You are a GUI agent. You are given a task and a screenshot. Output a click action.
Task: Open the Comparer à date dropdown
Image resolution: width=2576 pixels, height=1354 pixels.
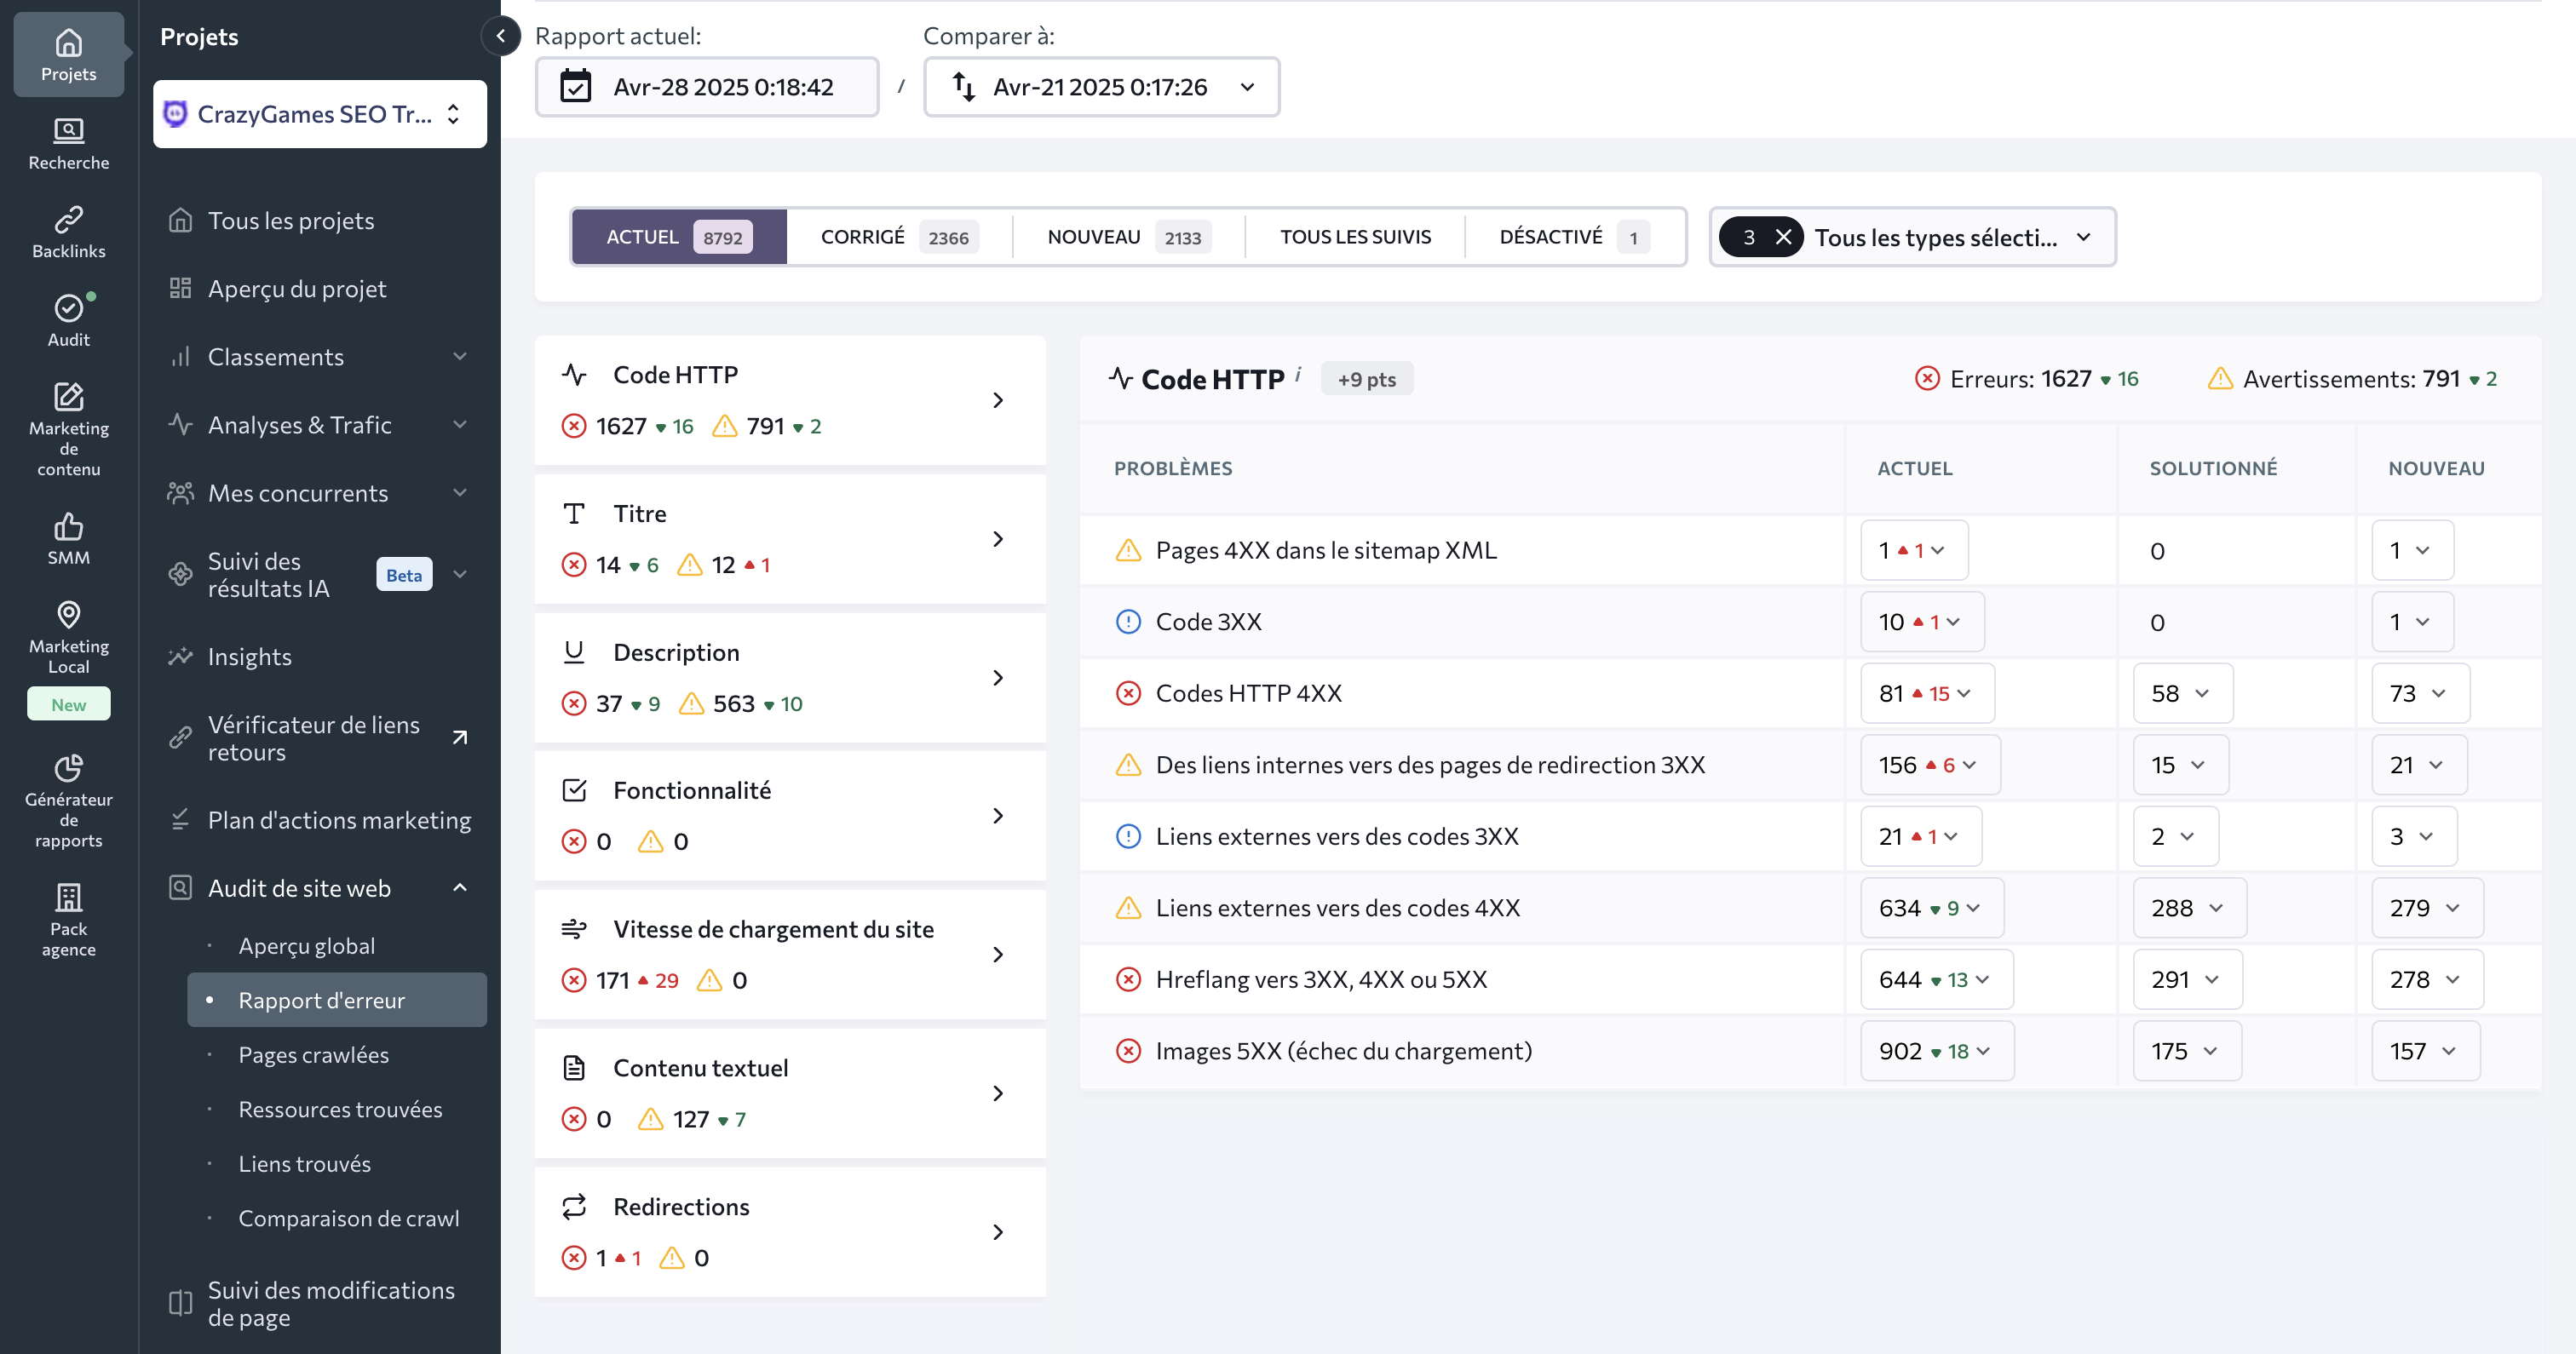click(1101, 87)
